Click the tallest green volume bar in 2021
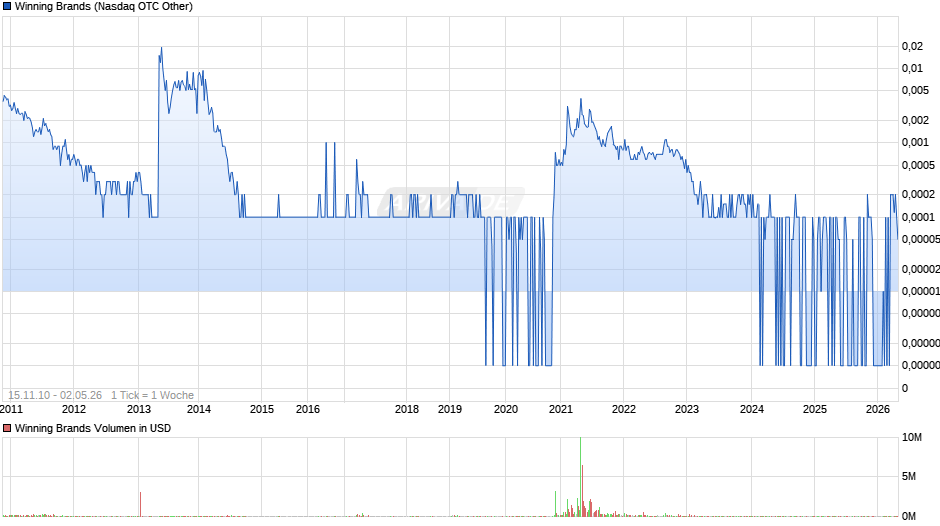This screenshot has height=526, width=940. [x=580, y=476]
